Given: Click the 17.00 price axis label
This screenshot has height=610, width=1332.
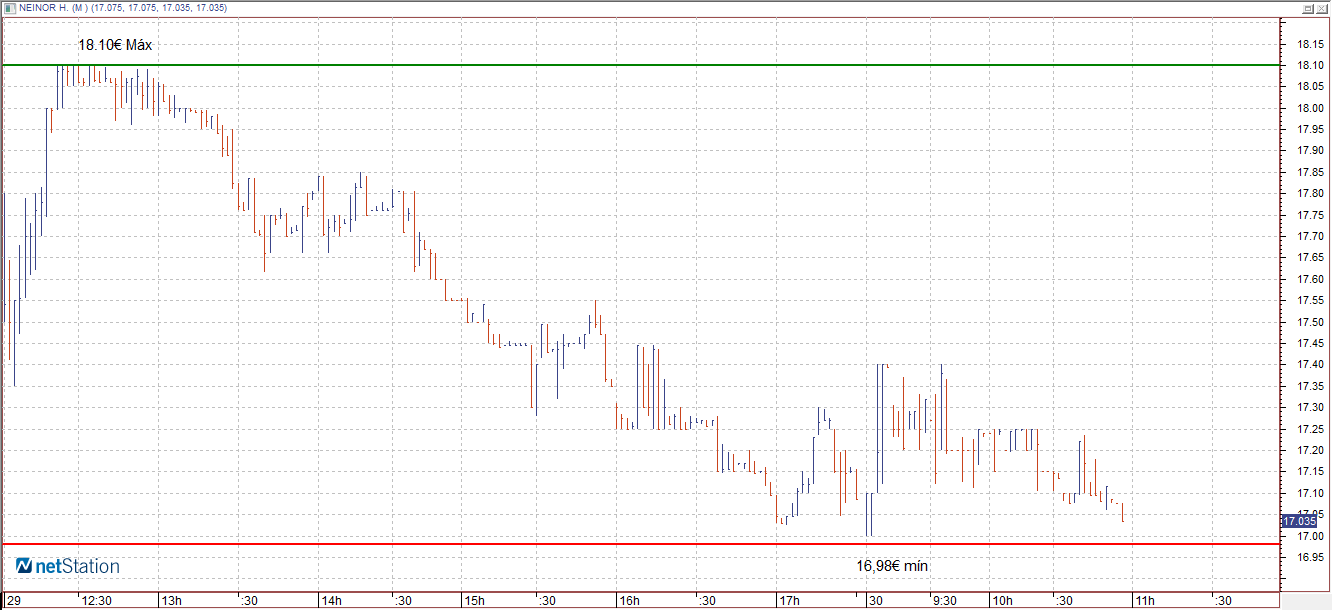Looking at the screenshot, I should click(x=1310, y=537).
